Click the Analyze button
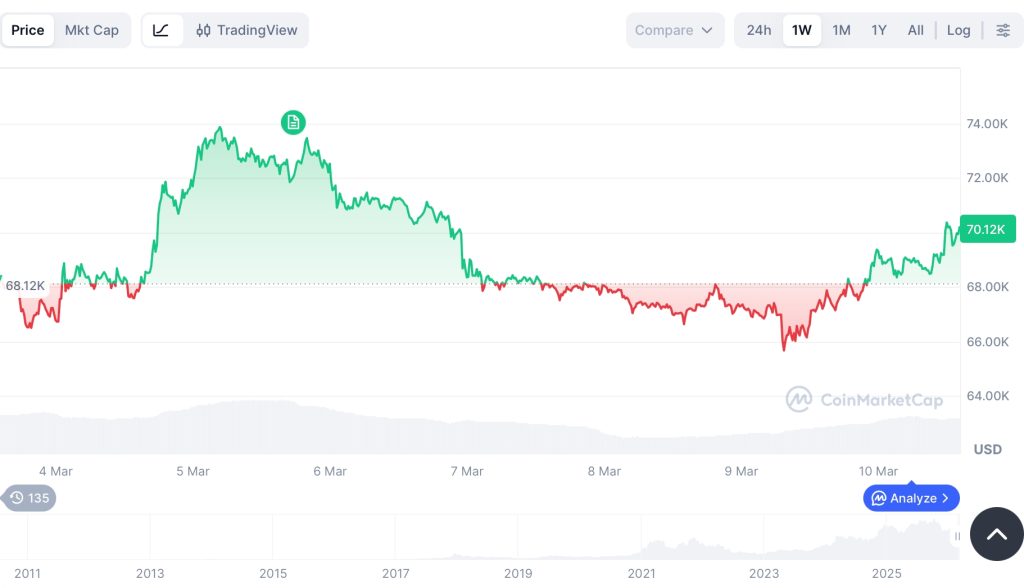1024x588 pixels. pyautogui.click(x=910, y=498)
